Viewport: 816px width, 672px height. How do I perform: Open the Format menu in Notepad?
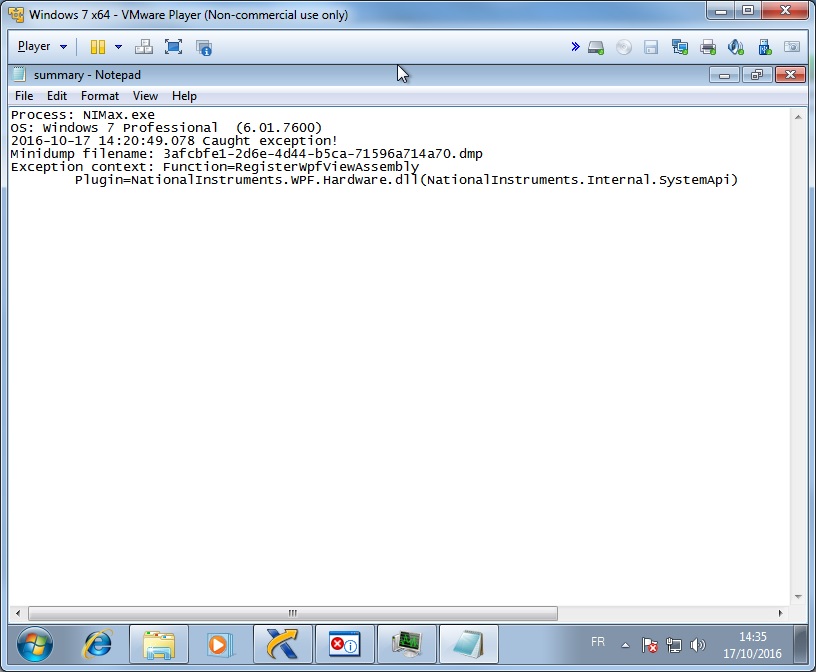pyautogui.click(x=100, y=96)
